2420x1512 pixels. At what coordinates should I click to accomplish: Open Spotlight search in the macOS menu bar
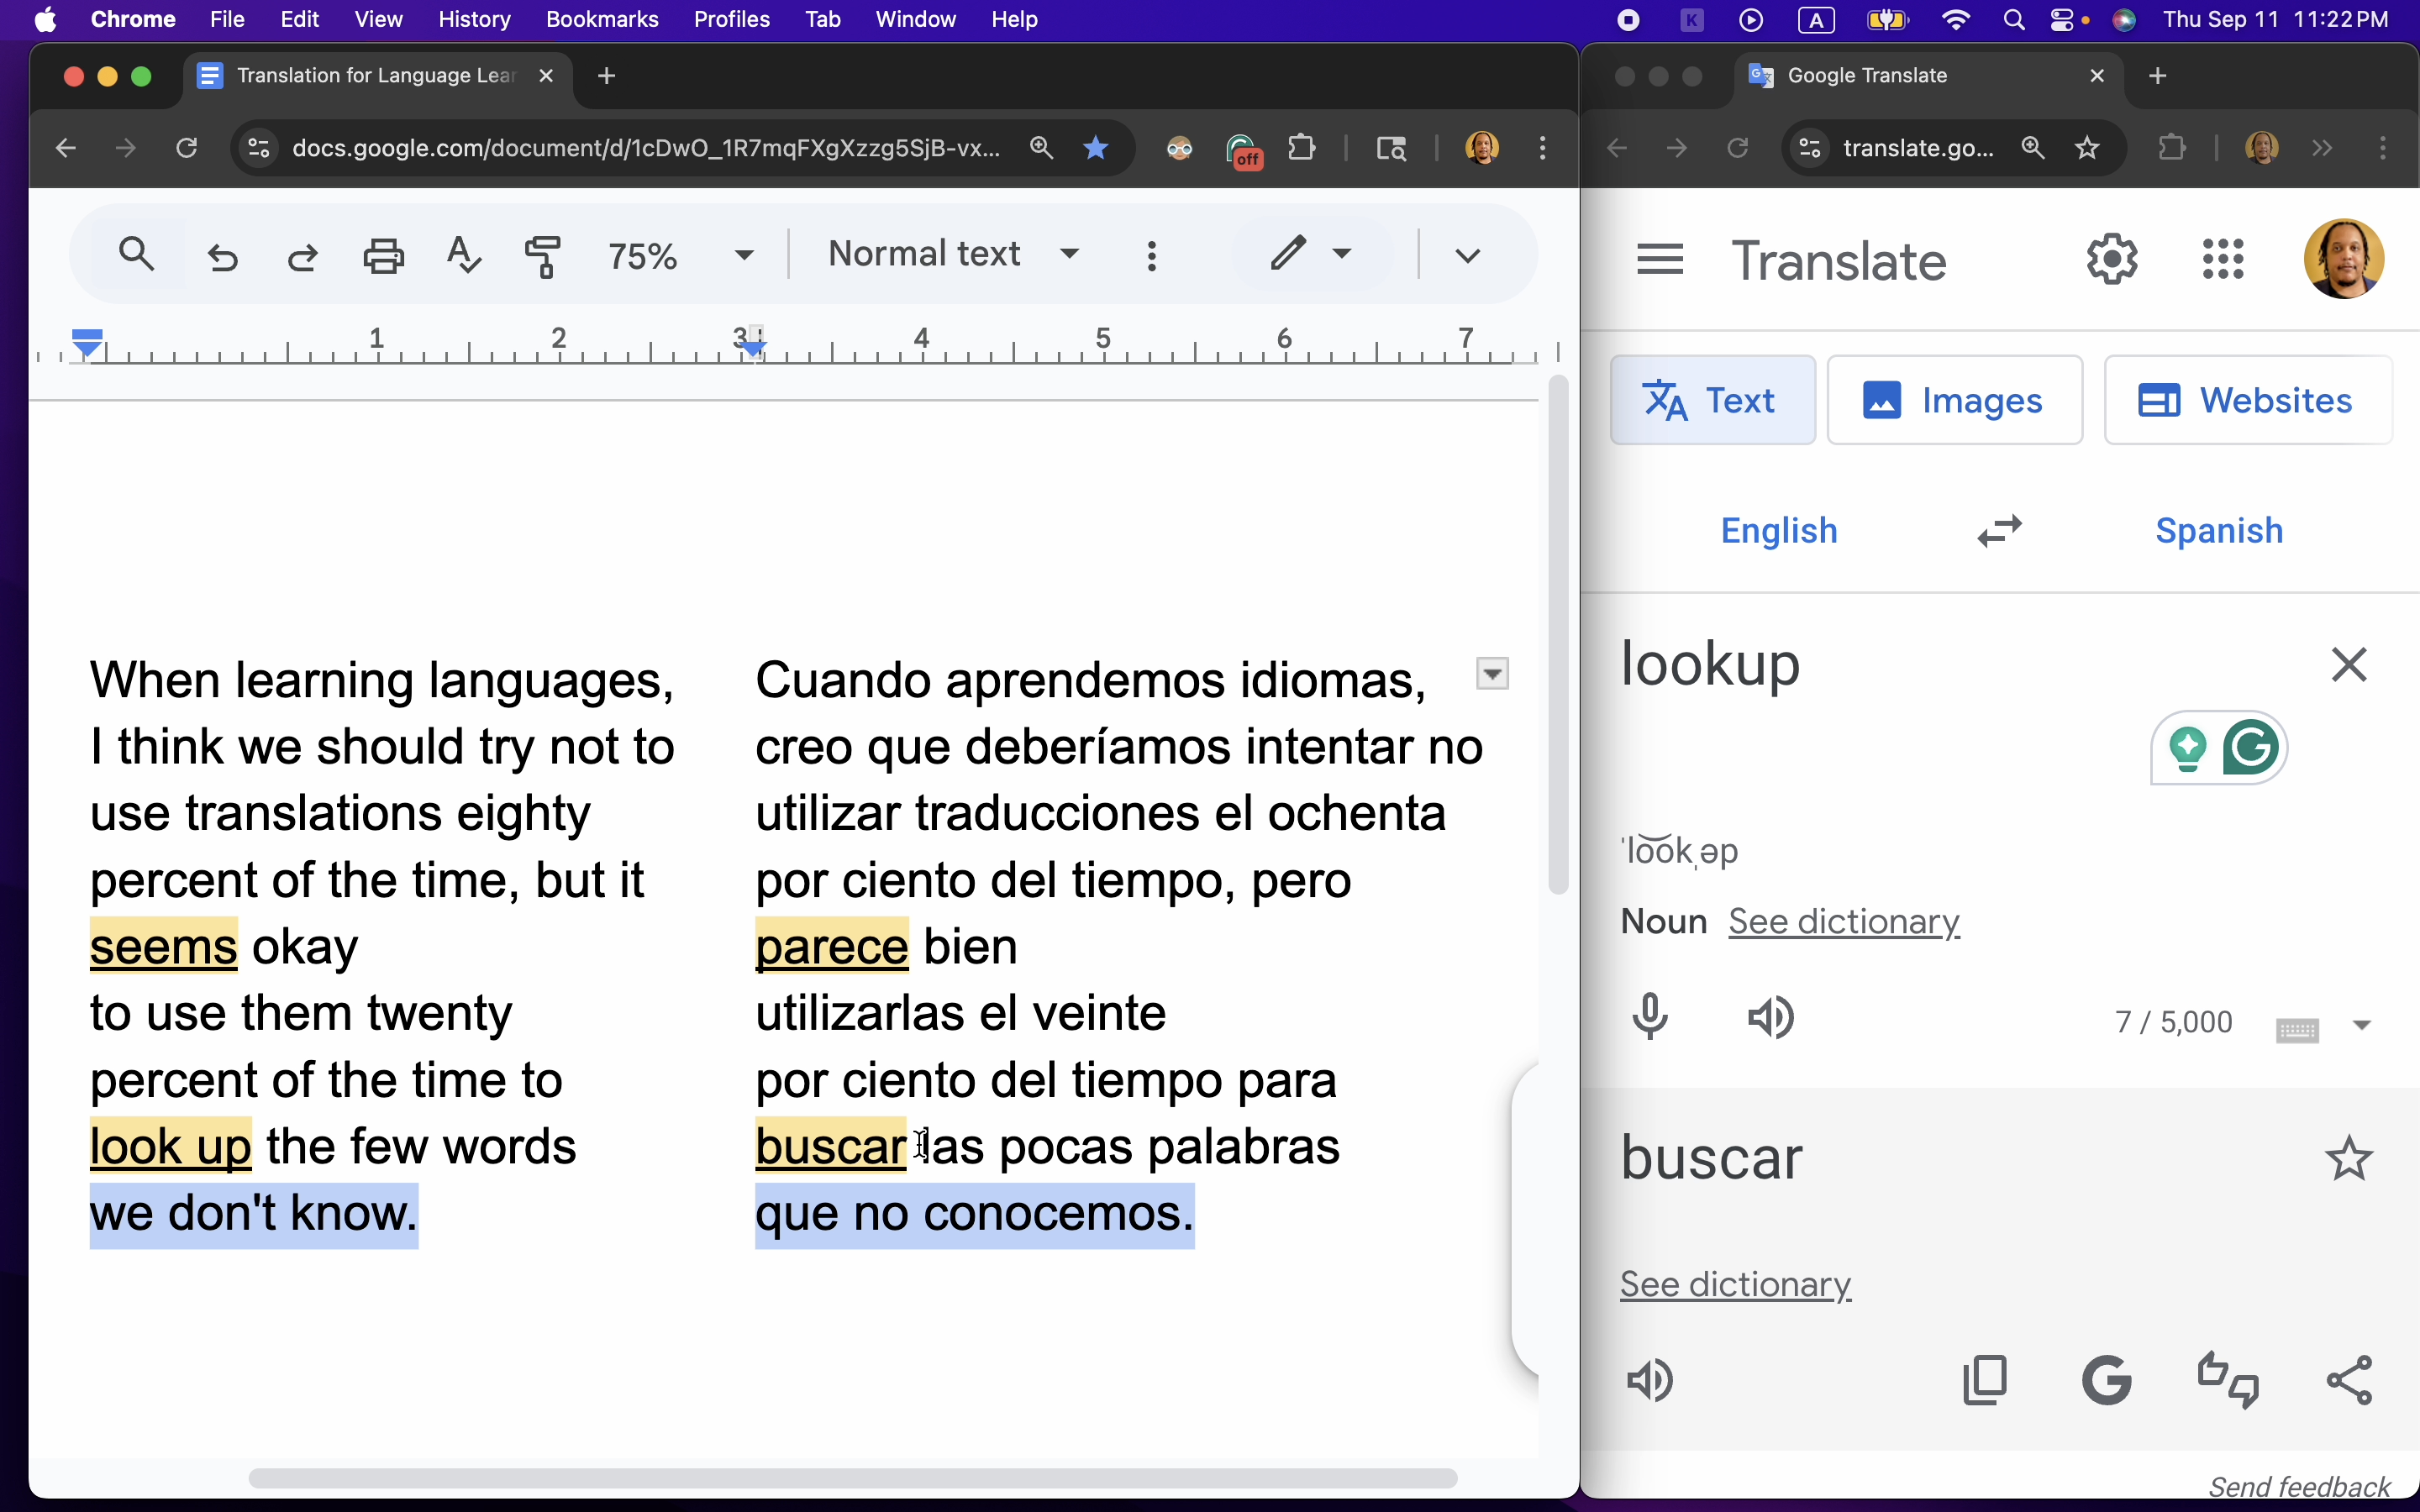point(2014,20)
